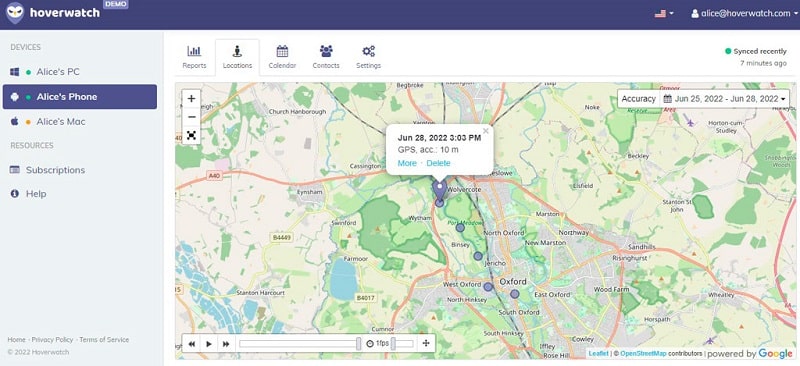Close the location popup with X
Image resolution: width=800 pixels, height=366 pixels.
point(486,131)
